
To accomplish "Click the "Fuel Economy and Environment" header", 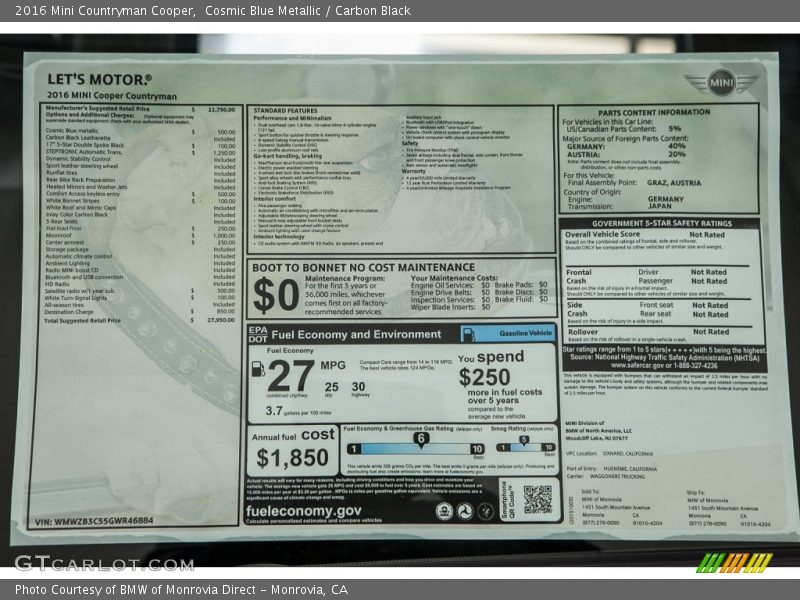I will coord(356,335).
